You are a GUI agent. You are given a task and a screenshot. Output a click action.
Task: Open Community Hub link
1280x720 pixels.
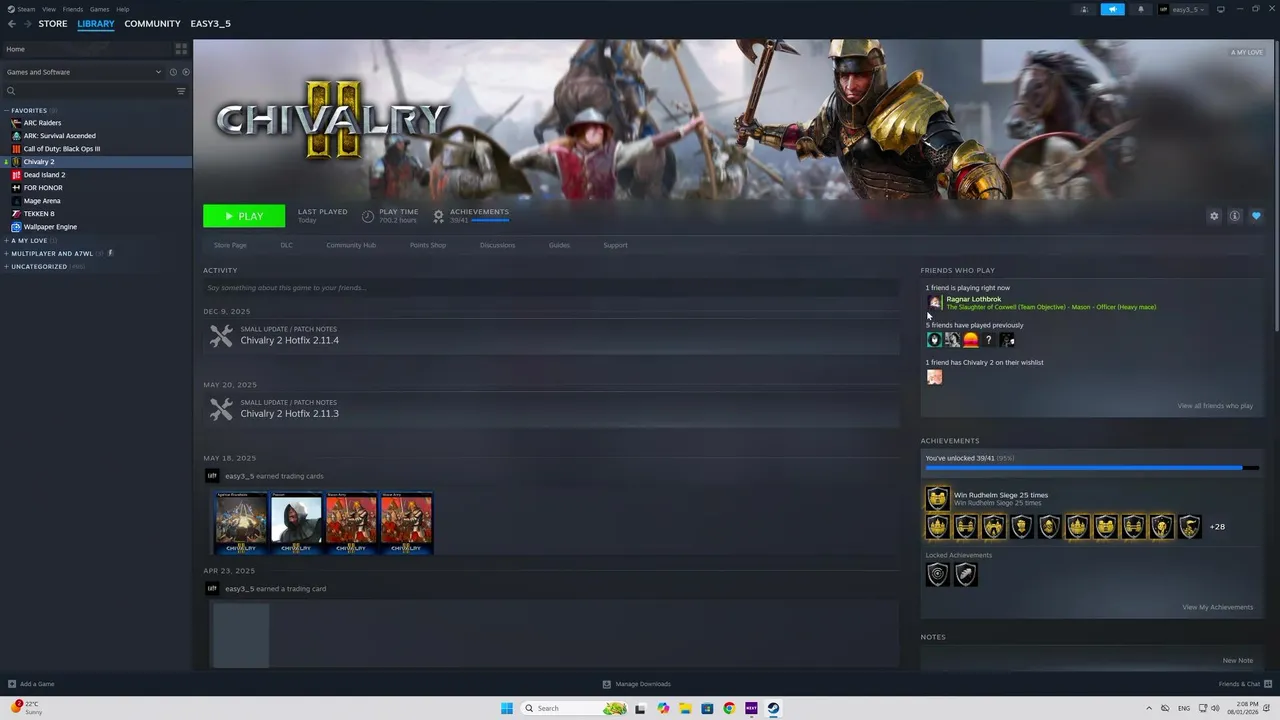tap(351, 245)
